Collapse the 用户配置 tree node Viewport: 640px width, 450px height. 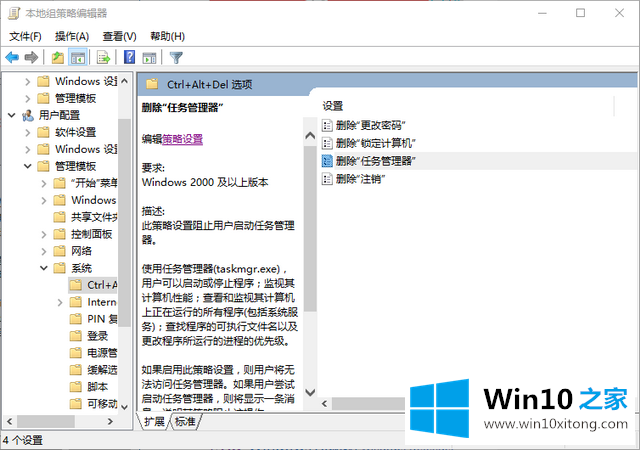pyautogui.click(x=11, y=116)
